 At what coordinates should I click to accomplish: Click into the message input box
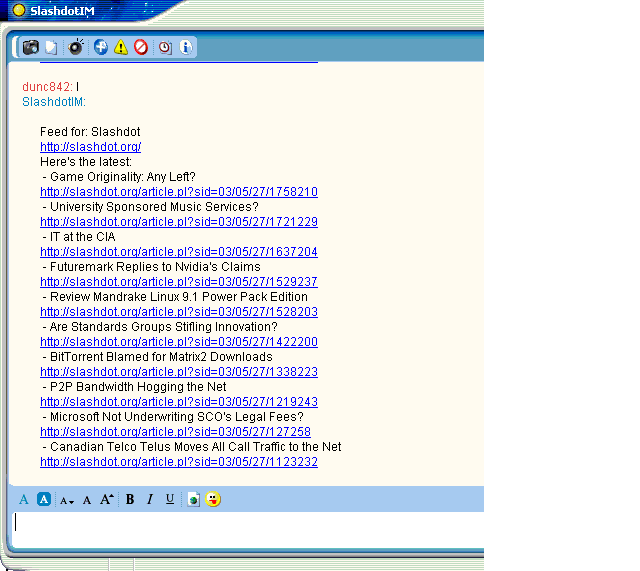247,529
